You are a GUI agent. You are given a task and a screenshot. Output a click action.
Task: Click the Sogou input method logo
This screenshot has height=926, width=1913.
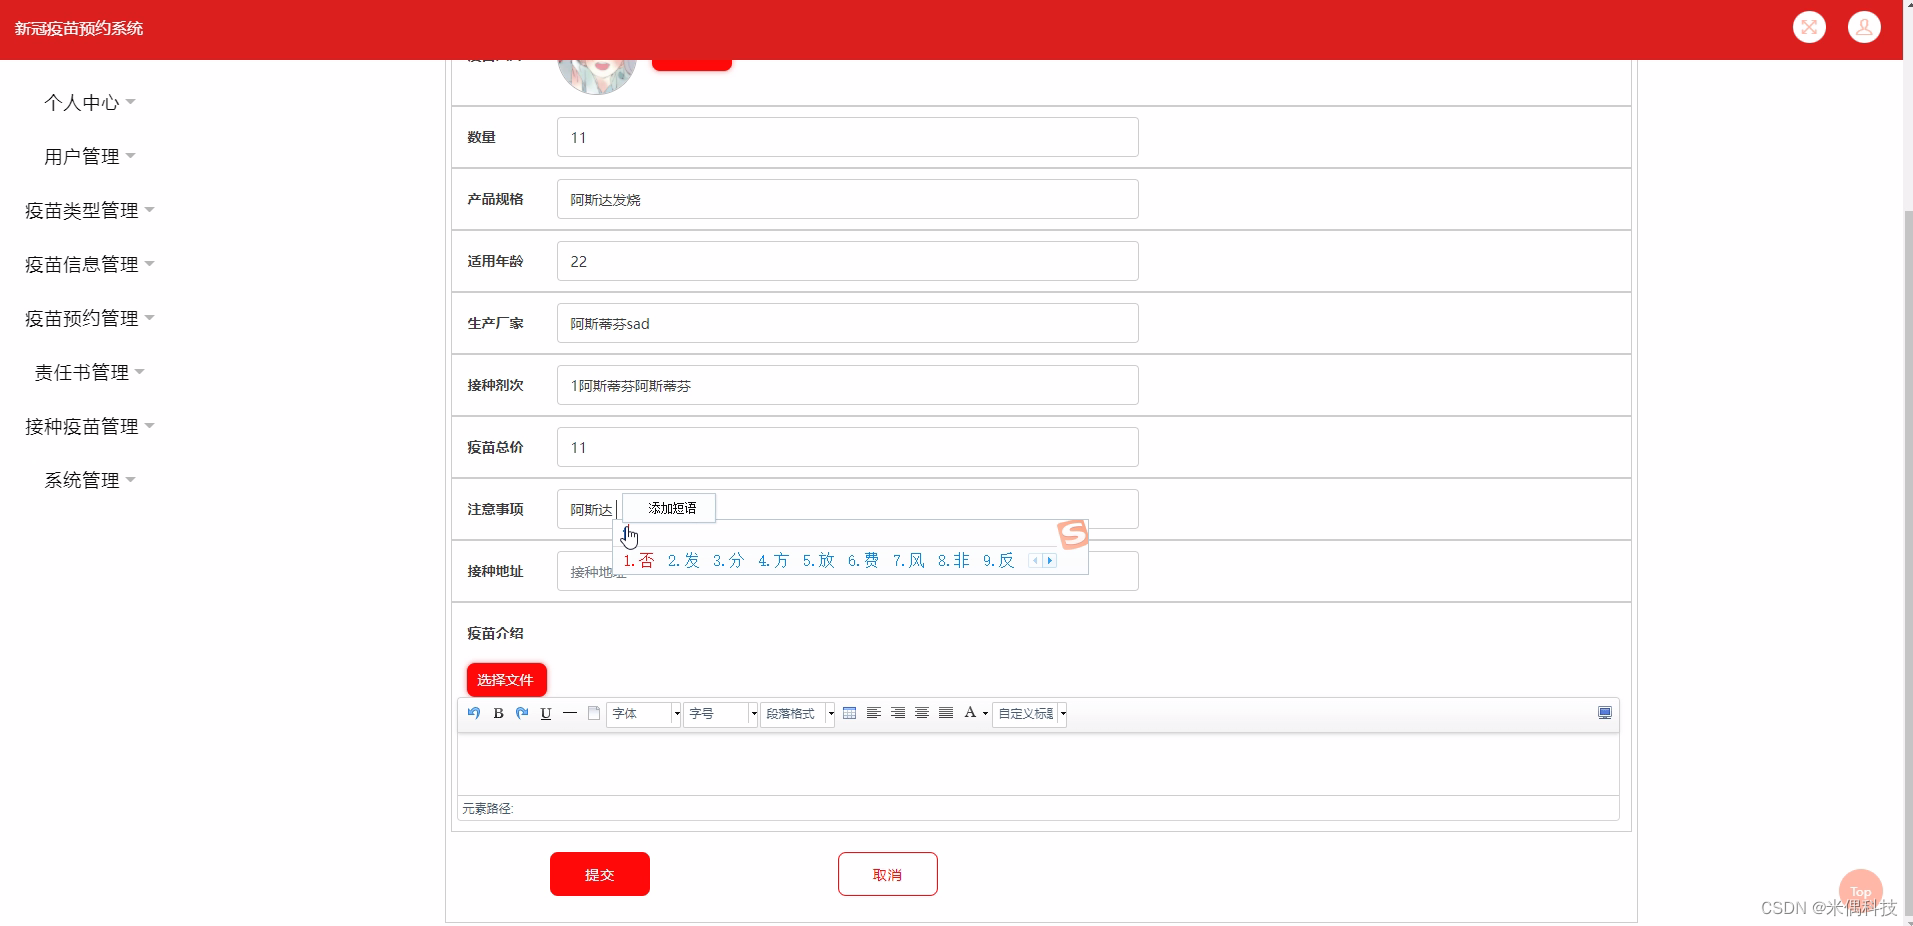pyautogui.click(x=1072, y=534)
